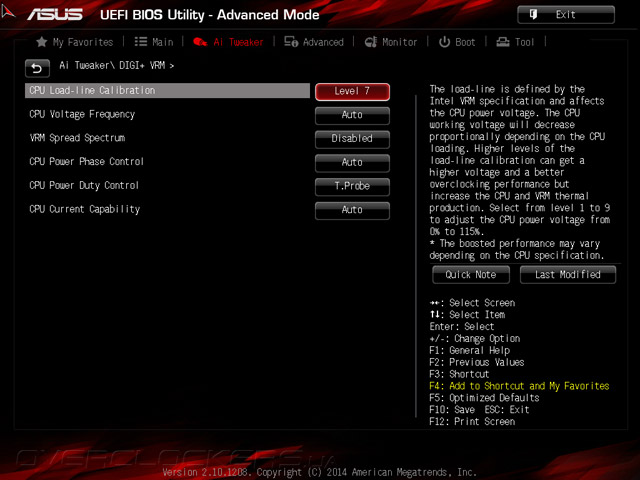Click the F12: Print Screen hint

click(x=472, y=421)
